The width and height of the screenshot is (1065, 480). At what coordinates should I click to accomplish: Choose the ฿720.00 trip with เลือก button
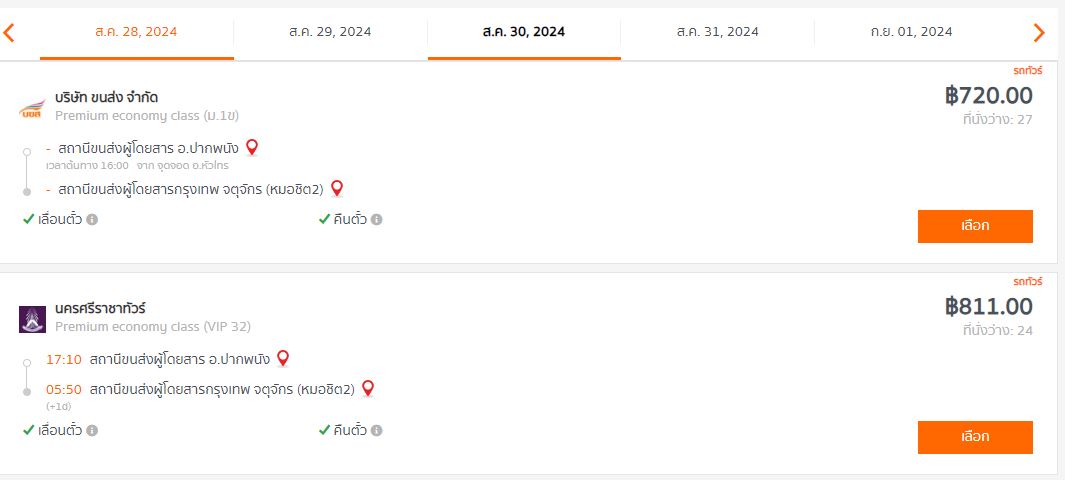(975, 226)
